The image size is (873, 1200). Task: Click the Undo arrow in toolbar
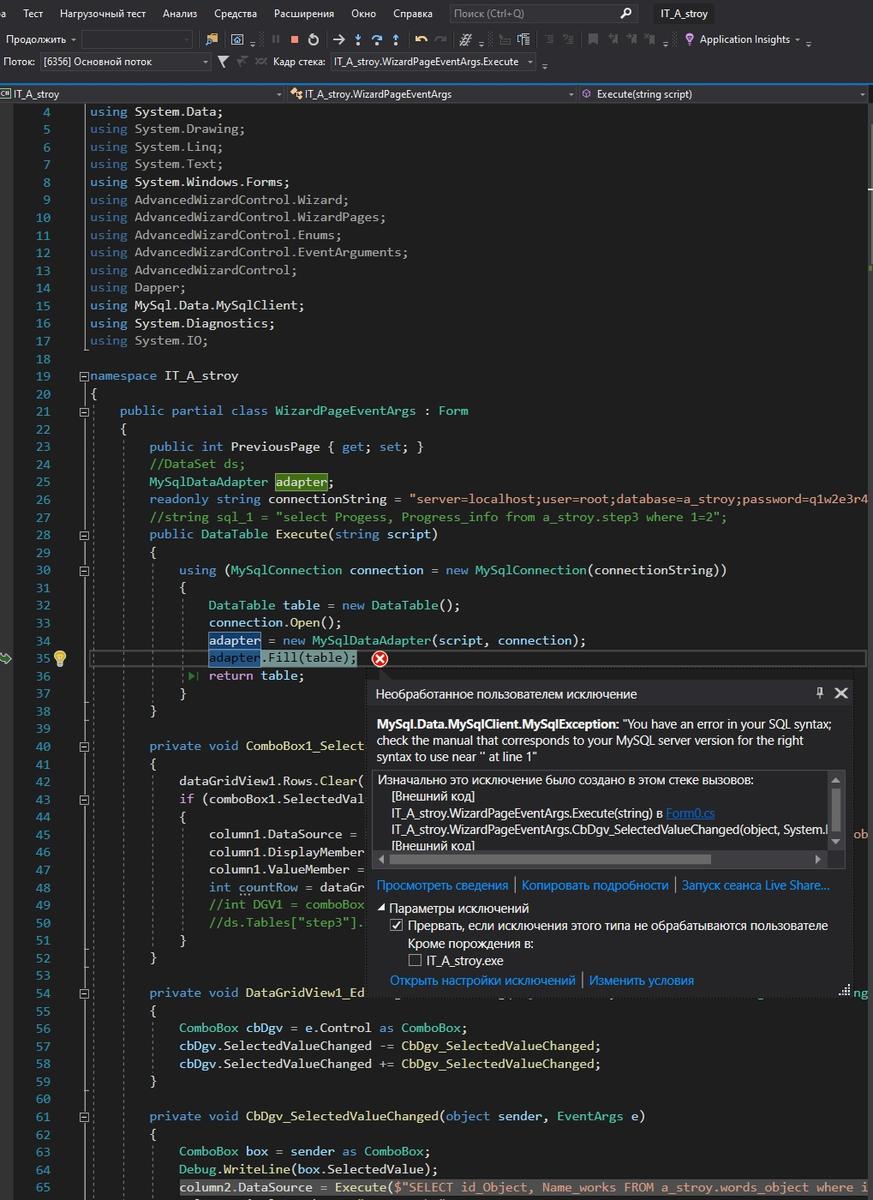click(x=421, y=40)
